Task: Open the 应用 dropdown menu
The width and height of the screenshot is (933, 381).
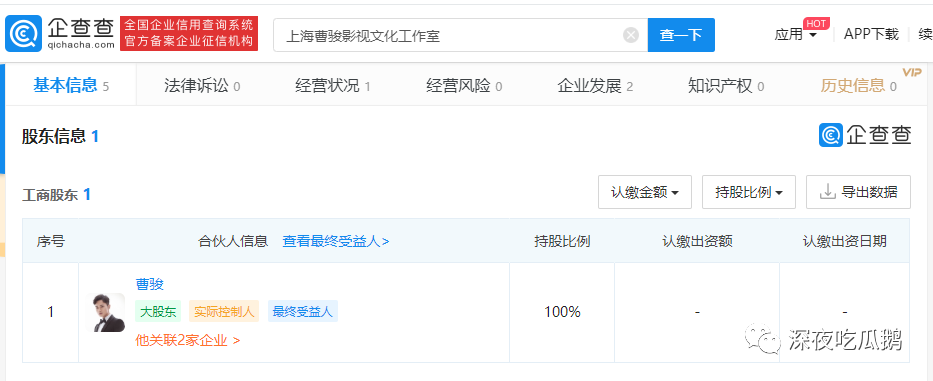Action: [795, 35]
